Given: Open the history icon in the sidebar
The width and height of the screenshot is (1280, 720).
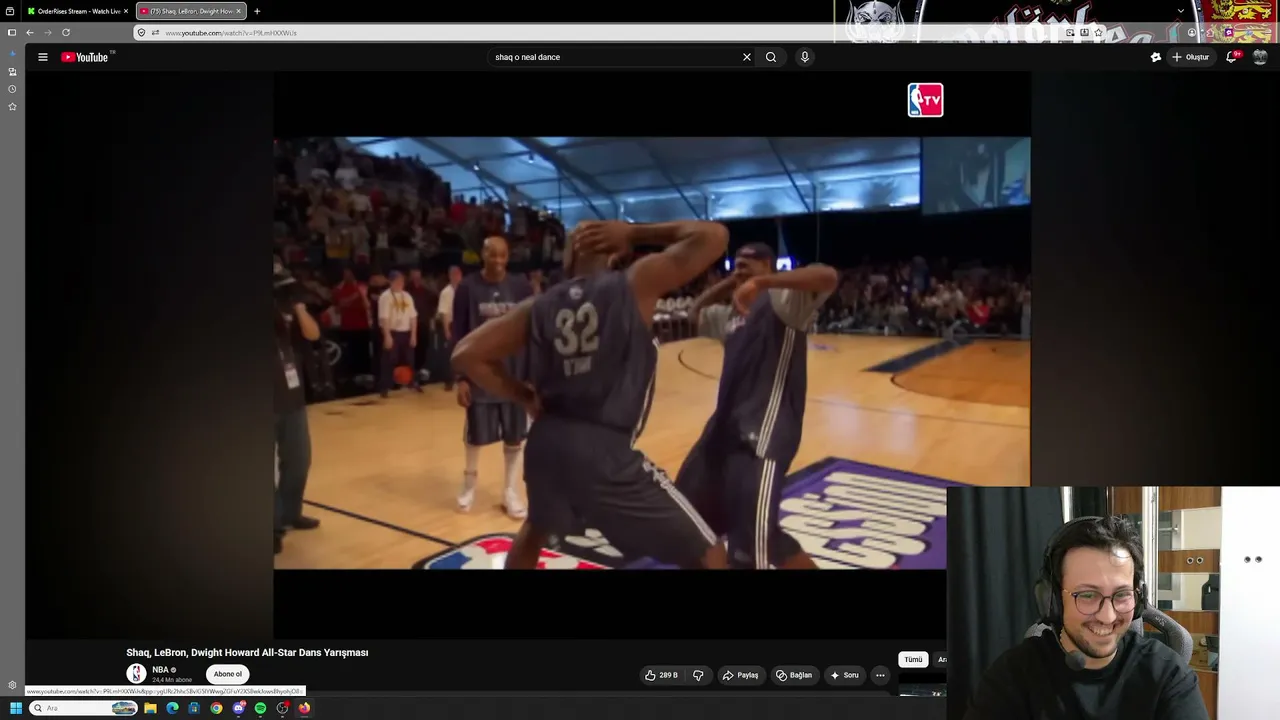Looking at the screenshot, I should click(12, 89).
